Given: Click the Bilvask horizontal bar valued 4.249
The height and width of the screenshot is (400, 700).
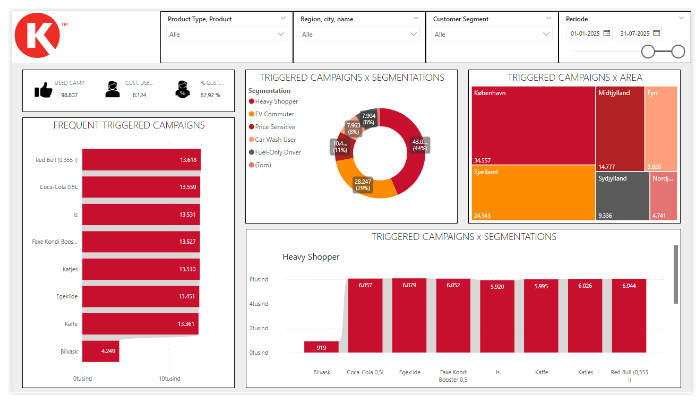Looking at the screenshot, I should coord(100,351).
